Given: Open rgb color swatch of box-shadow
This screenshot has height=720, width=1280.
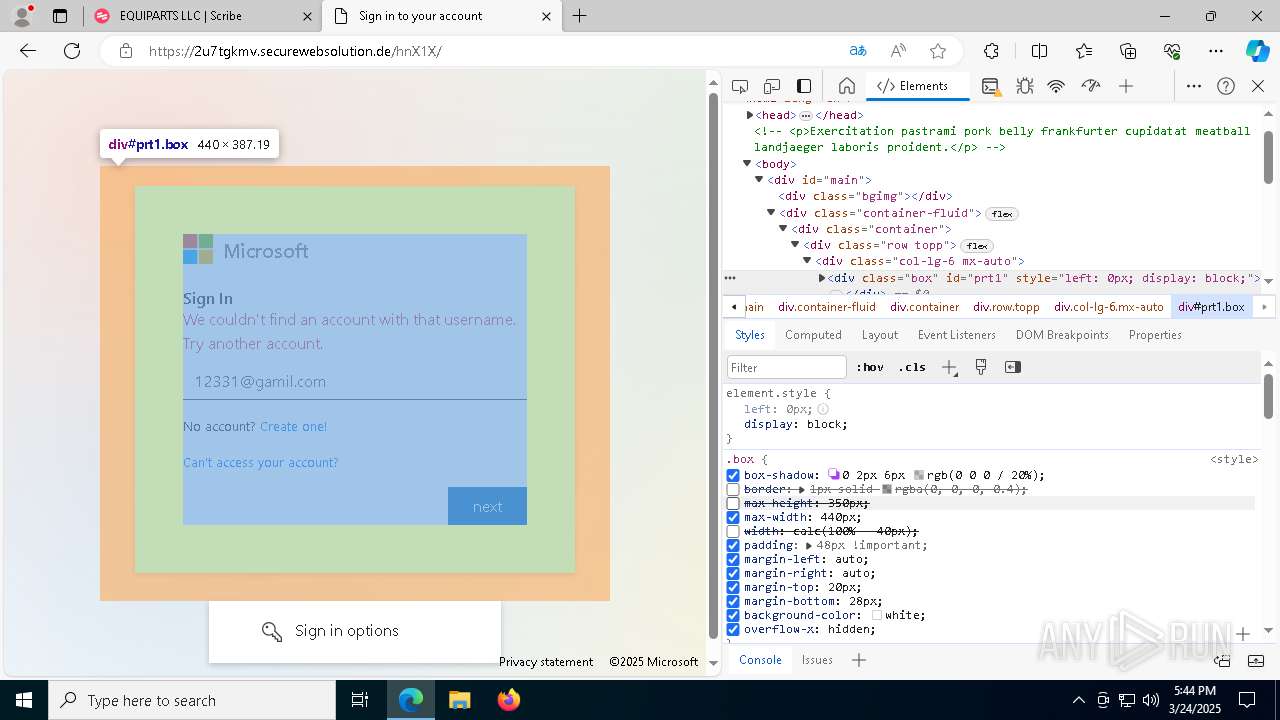Looking at the screenshot, I should point(919,476).
